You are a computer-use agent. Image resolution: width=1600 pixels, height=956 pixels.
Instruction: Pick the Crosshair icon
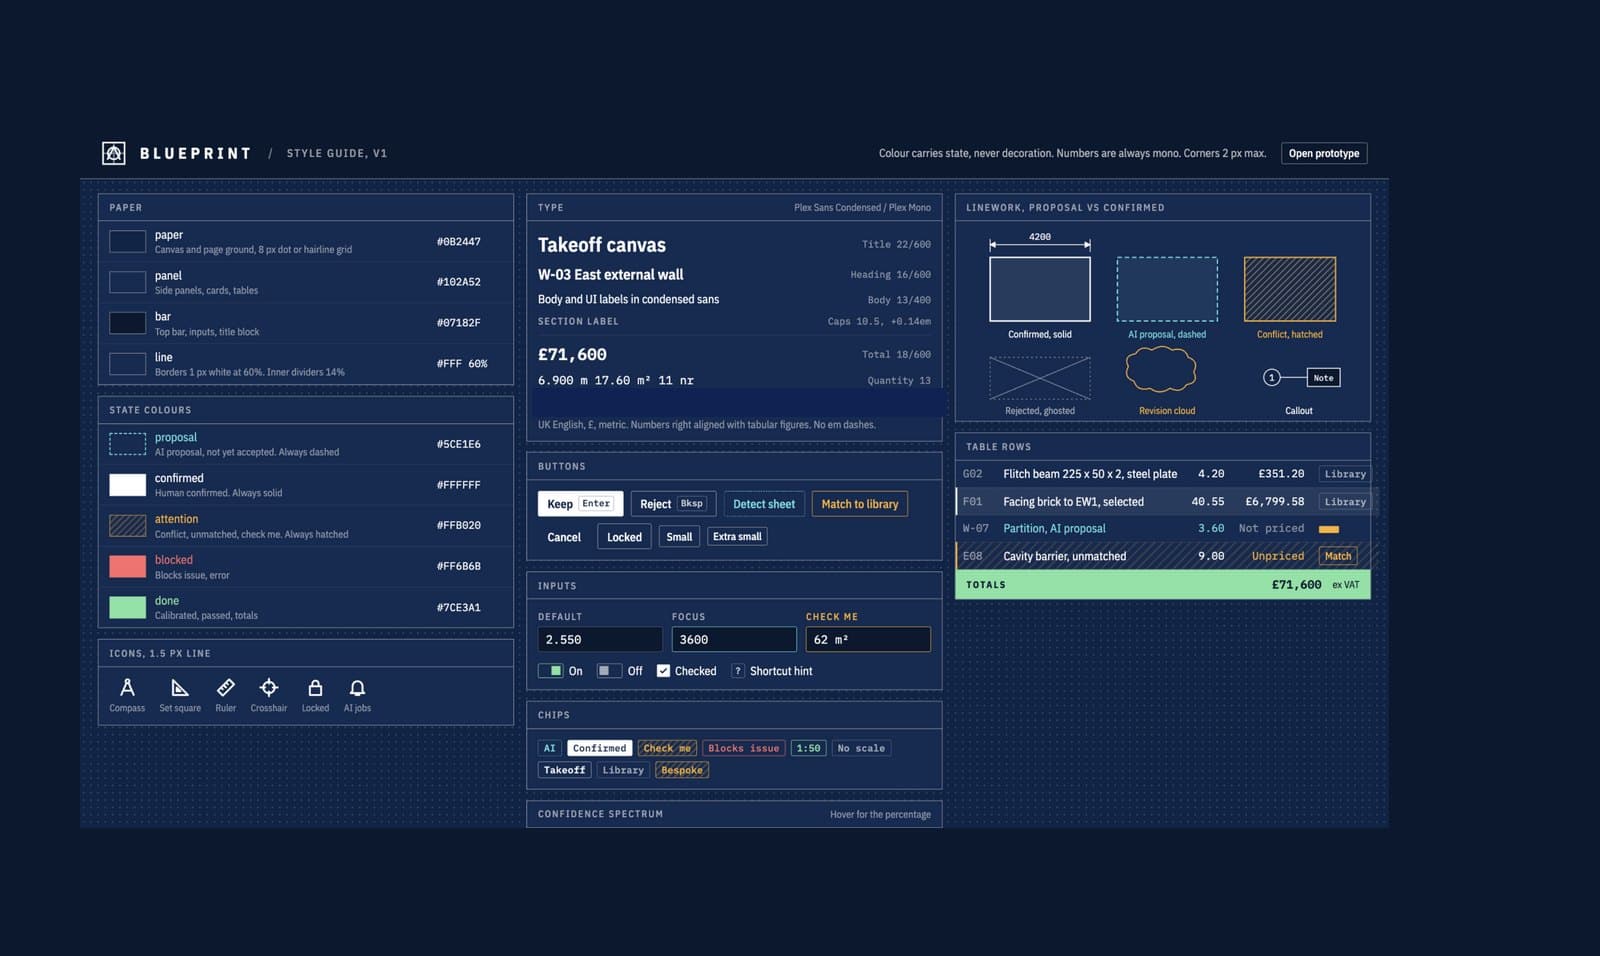tap(269, 688)
